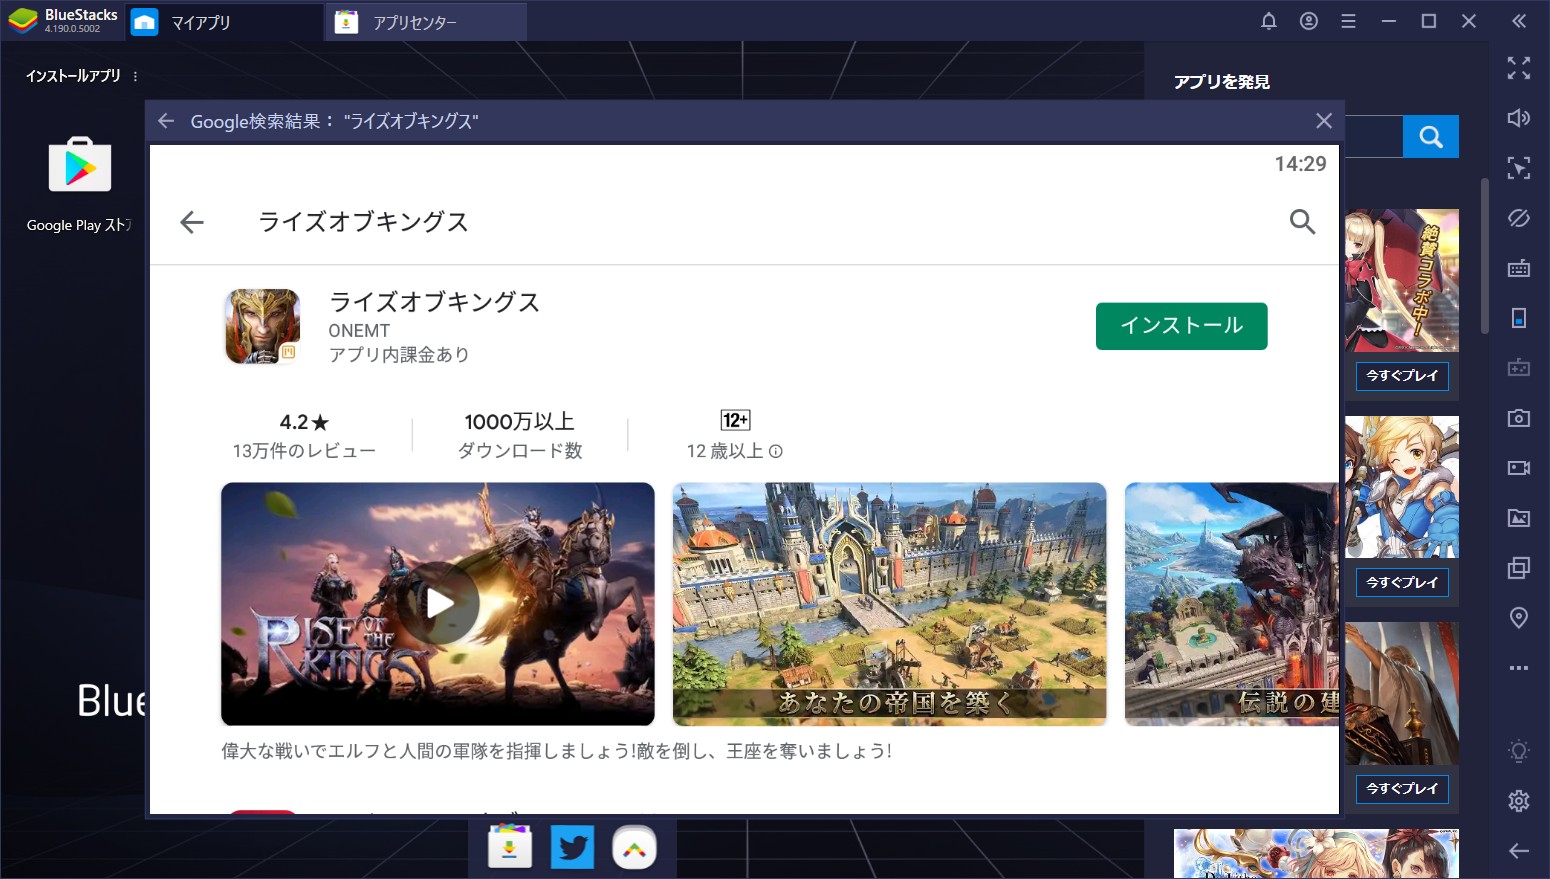The image size is (1550, 879).
Task: Click the 1000万以上 download count
Action: click(520, 436)
